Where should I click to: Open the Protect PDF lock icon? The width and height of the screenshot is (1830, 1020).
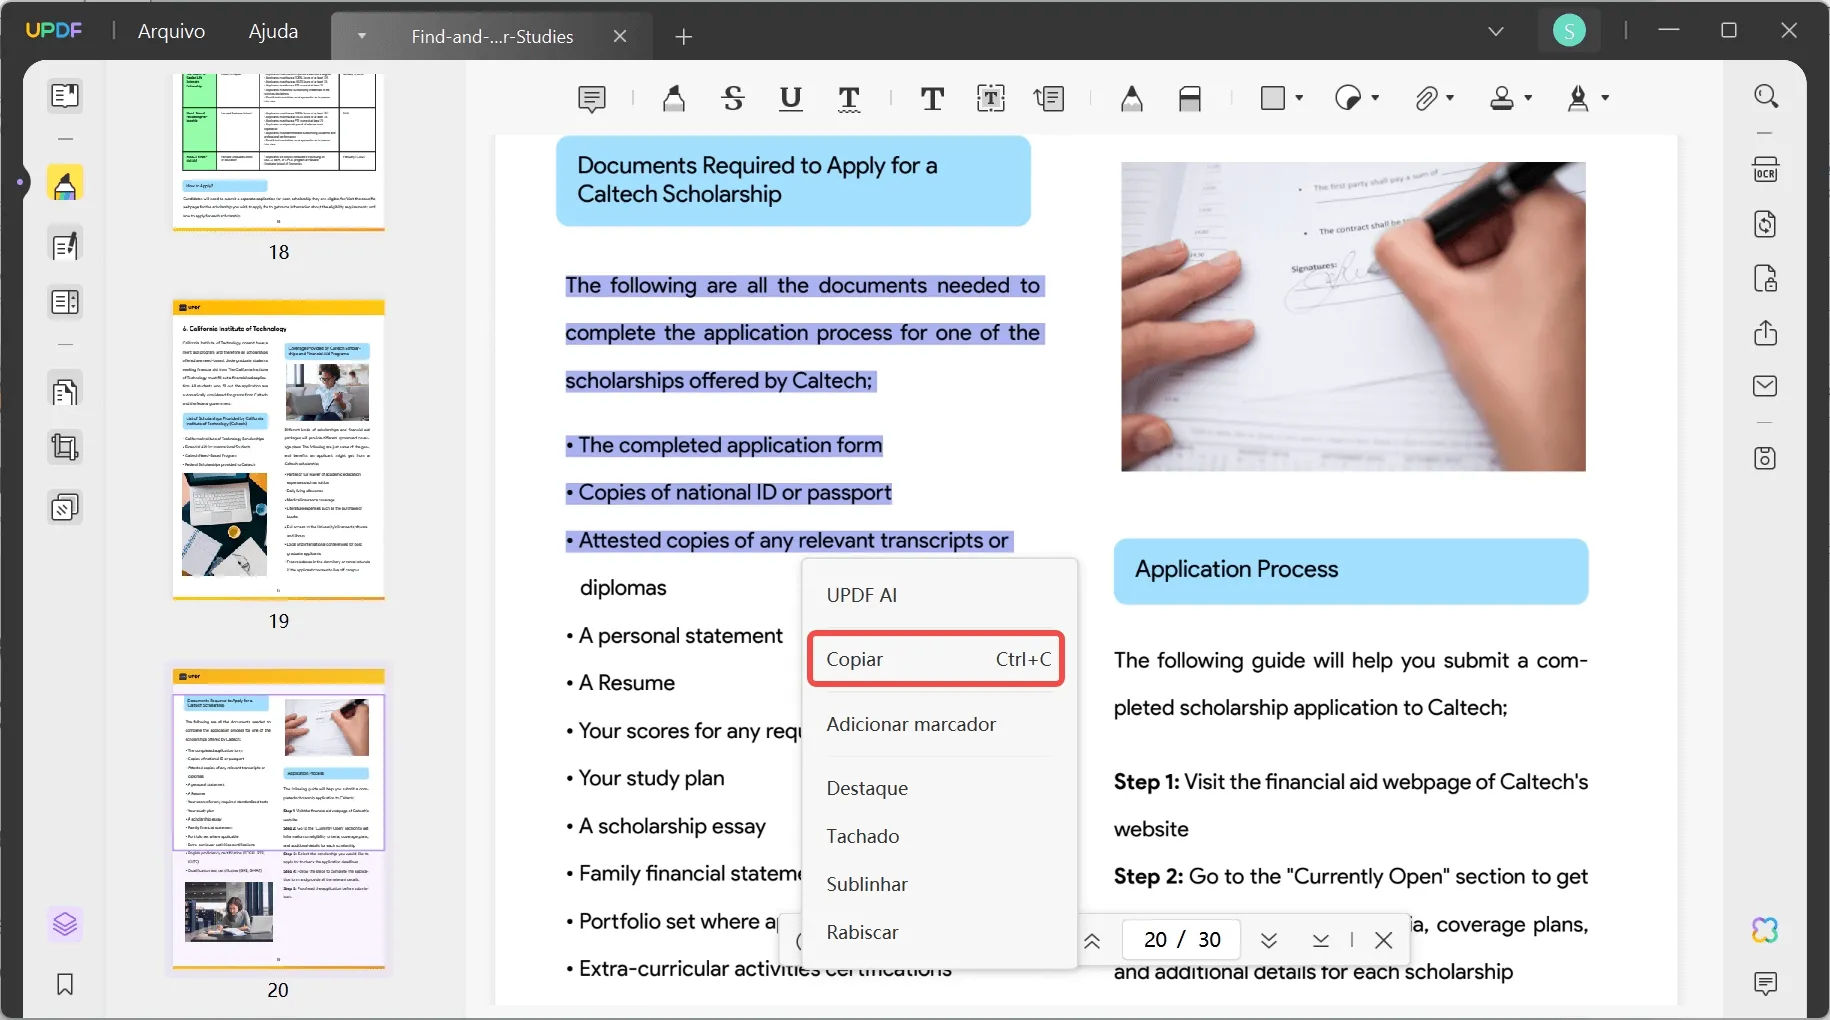tap(1766, 278)
